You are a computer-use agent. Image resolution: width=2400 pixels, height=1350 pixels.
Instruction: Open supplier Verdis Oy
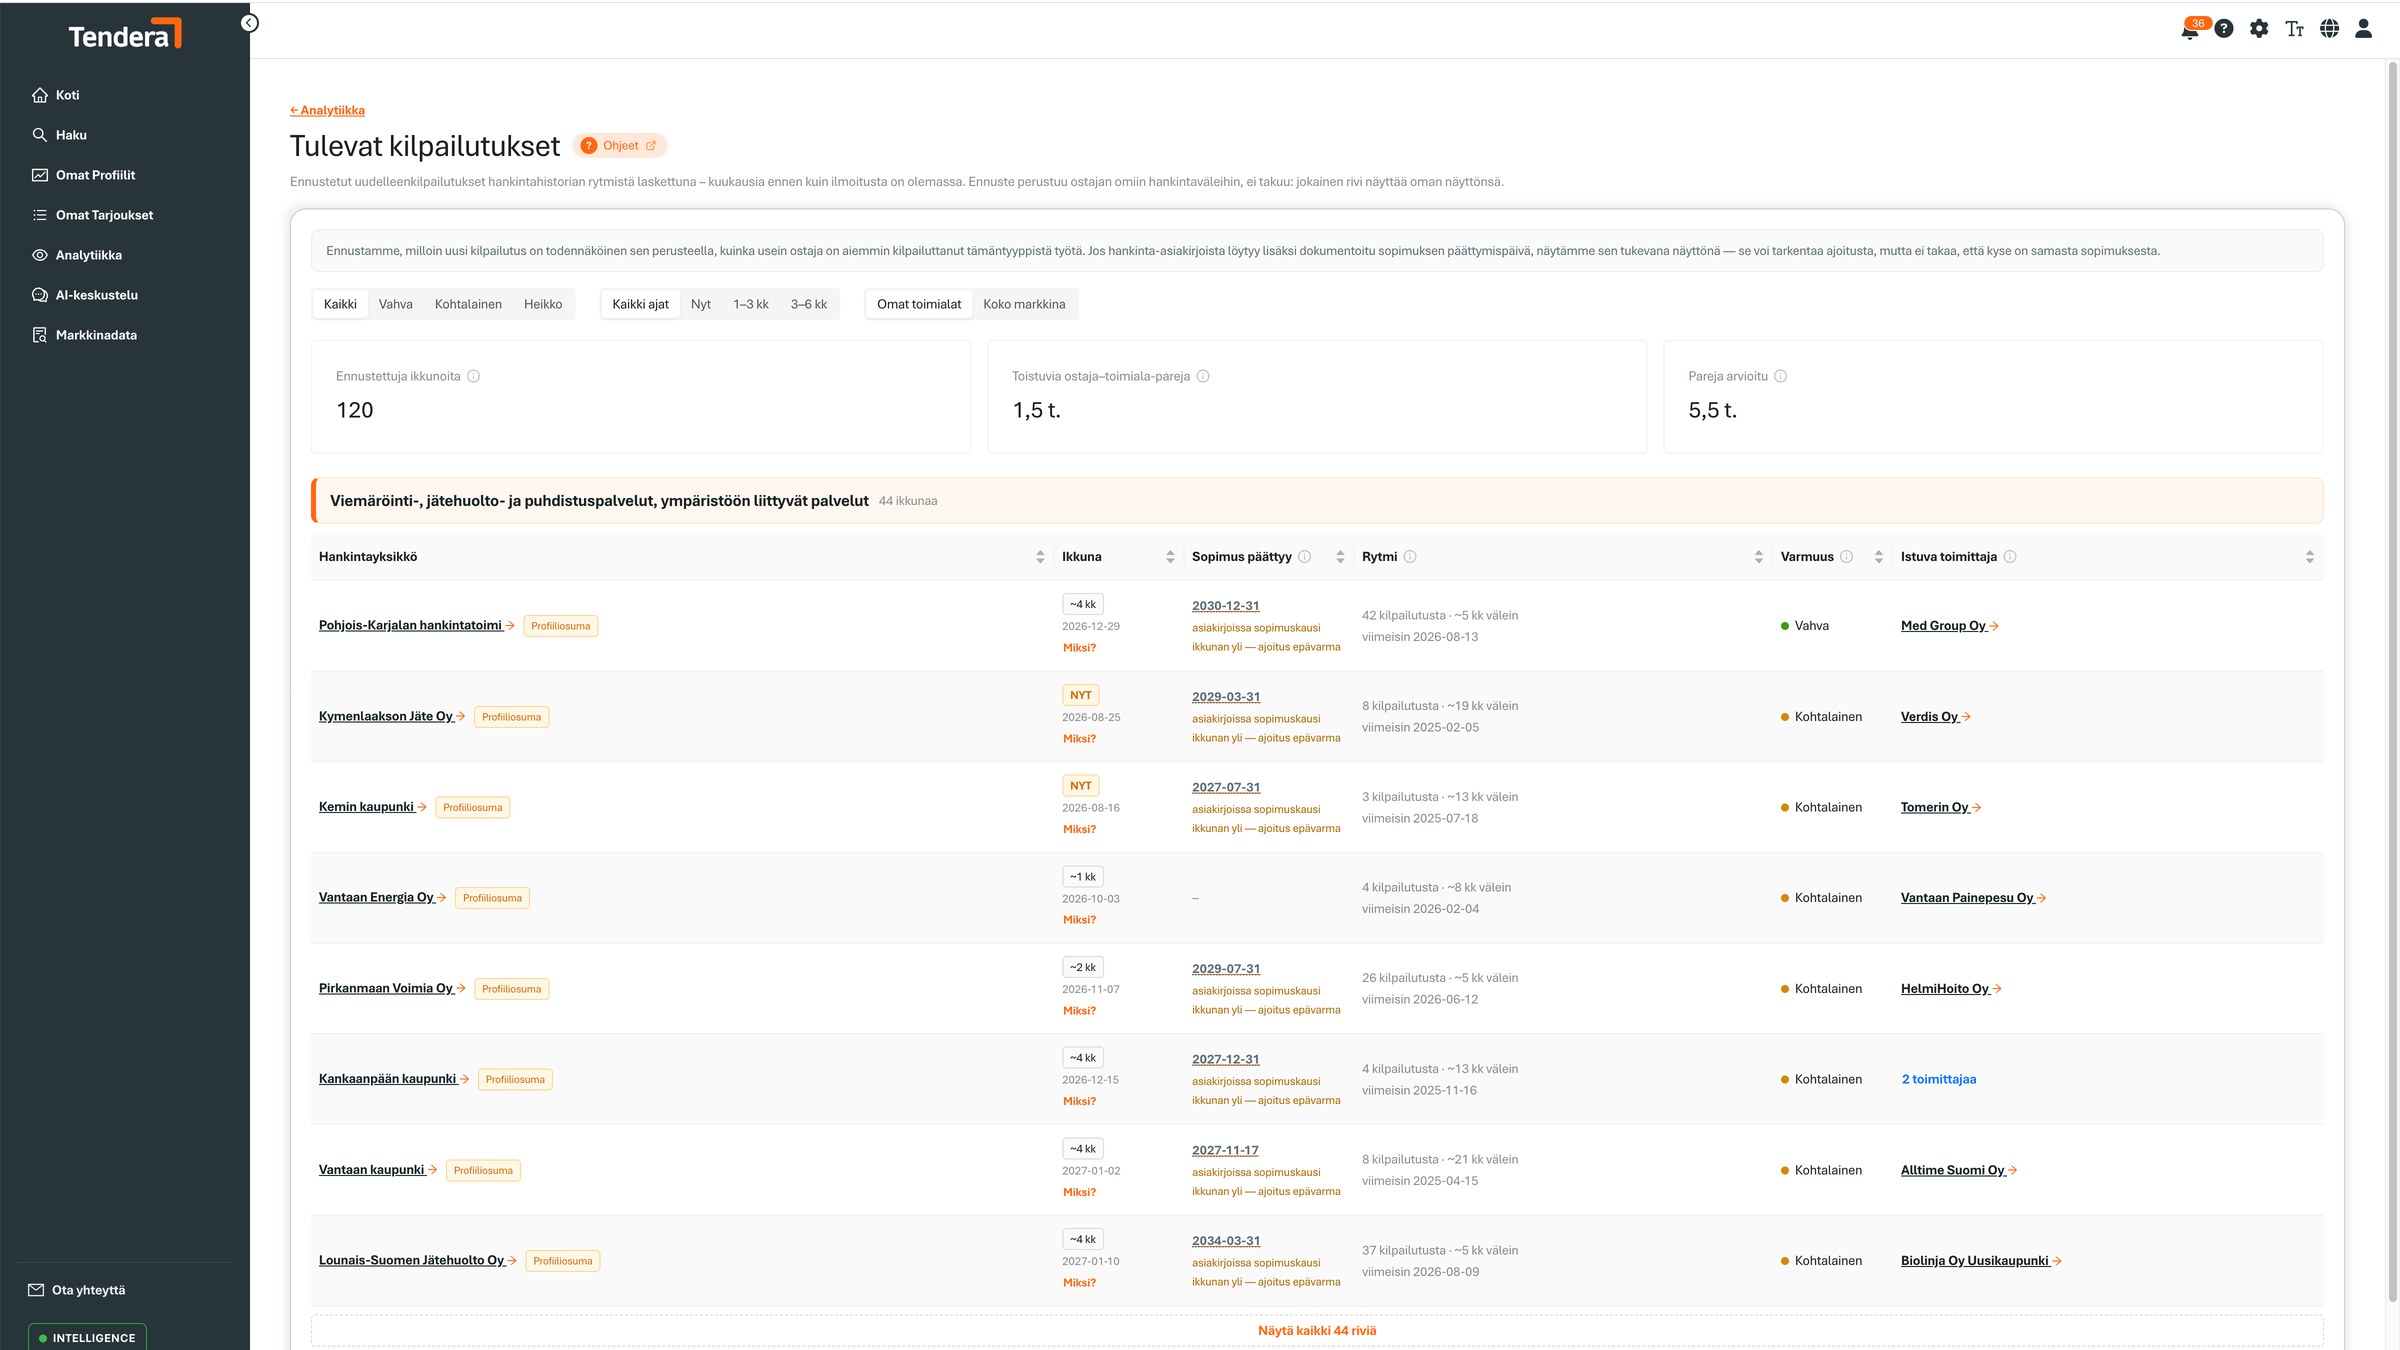click(x=1936, y=717)
